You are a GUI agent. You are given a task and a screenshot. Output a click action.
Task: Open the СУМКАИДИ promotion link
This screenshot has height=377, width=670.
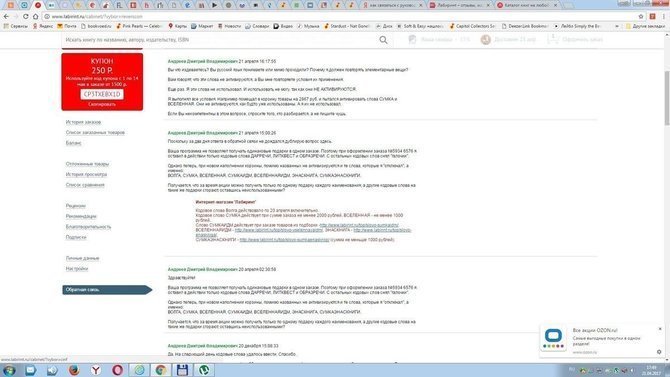[x=359, y=225]
